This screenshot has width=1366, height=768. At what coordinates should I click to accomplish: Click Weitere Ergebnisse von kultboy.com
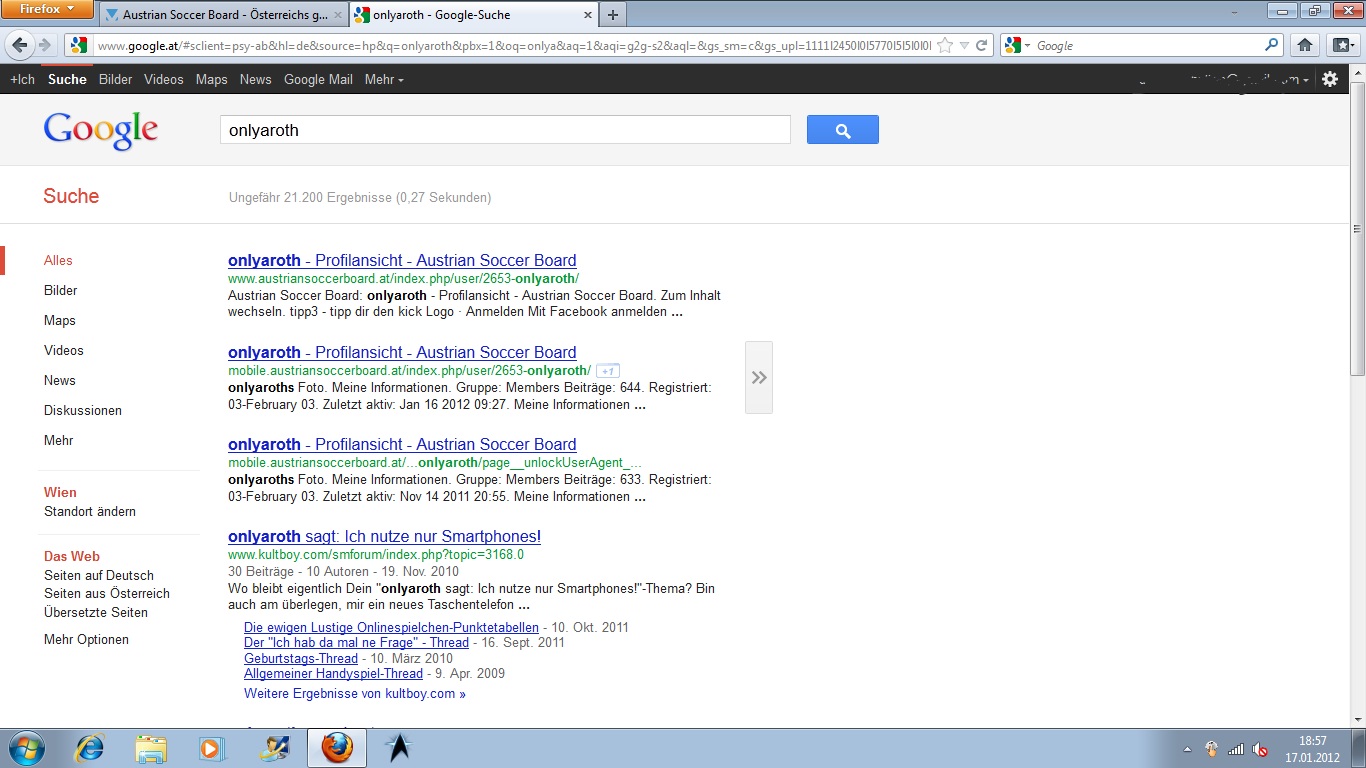(355, 693)
